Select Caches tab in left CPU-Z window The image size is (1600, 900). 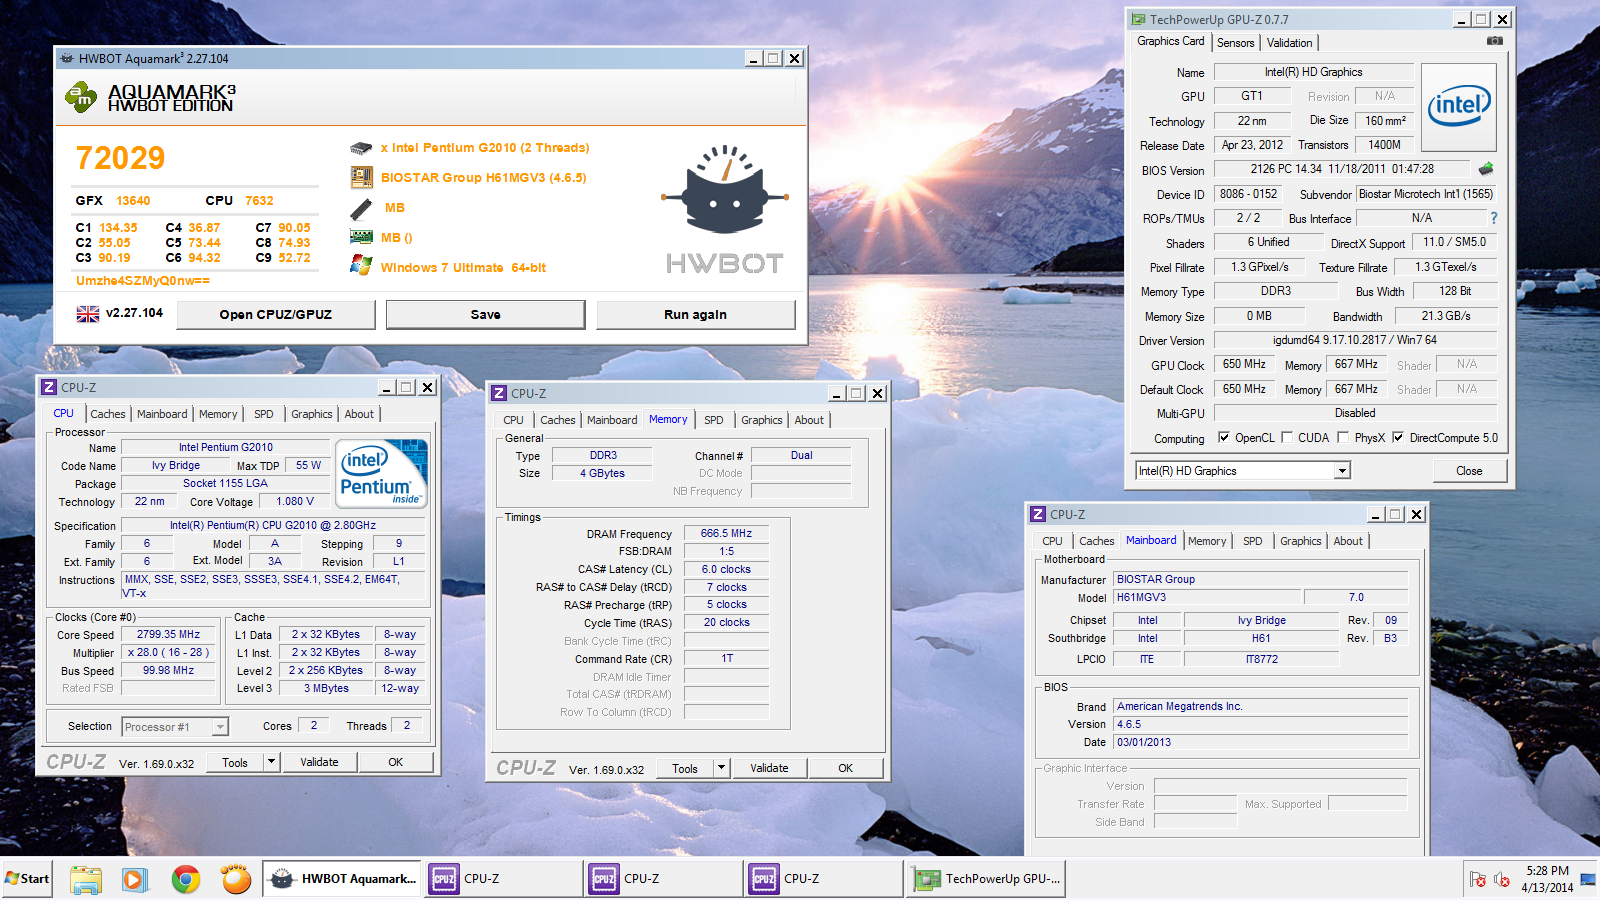point(108,414)
